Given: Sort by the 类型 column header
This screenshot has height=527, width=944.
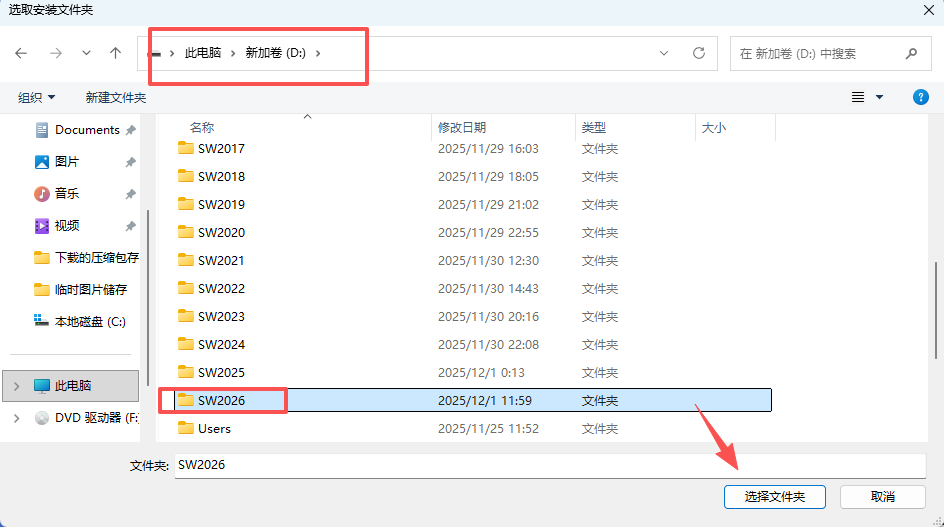Looking at the screenshot, I should point(594,127).
